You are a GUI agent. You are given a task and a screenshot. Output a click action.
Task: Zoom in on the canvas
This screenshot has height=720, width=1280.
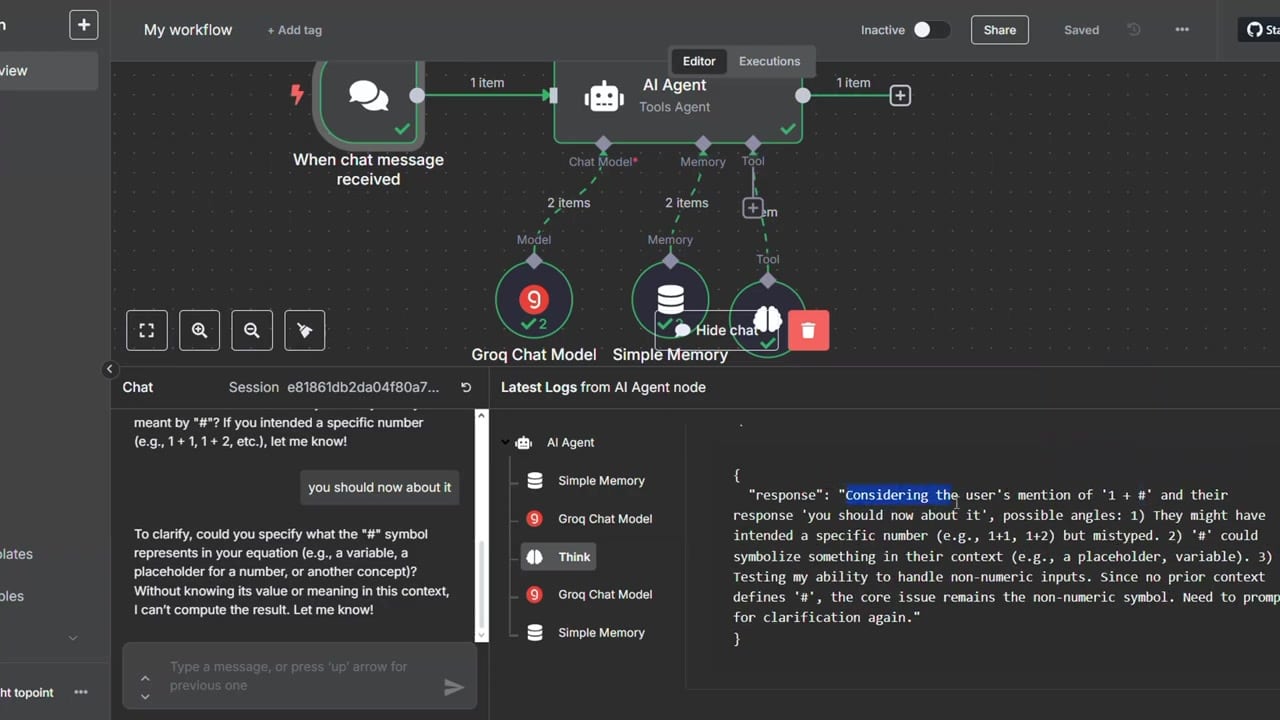click(199, 330)
